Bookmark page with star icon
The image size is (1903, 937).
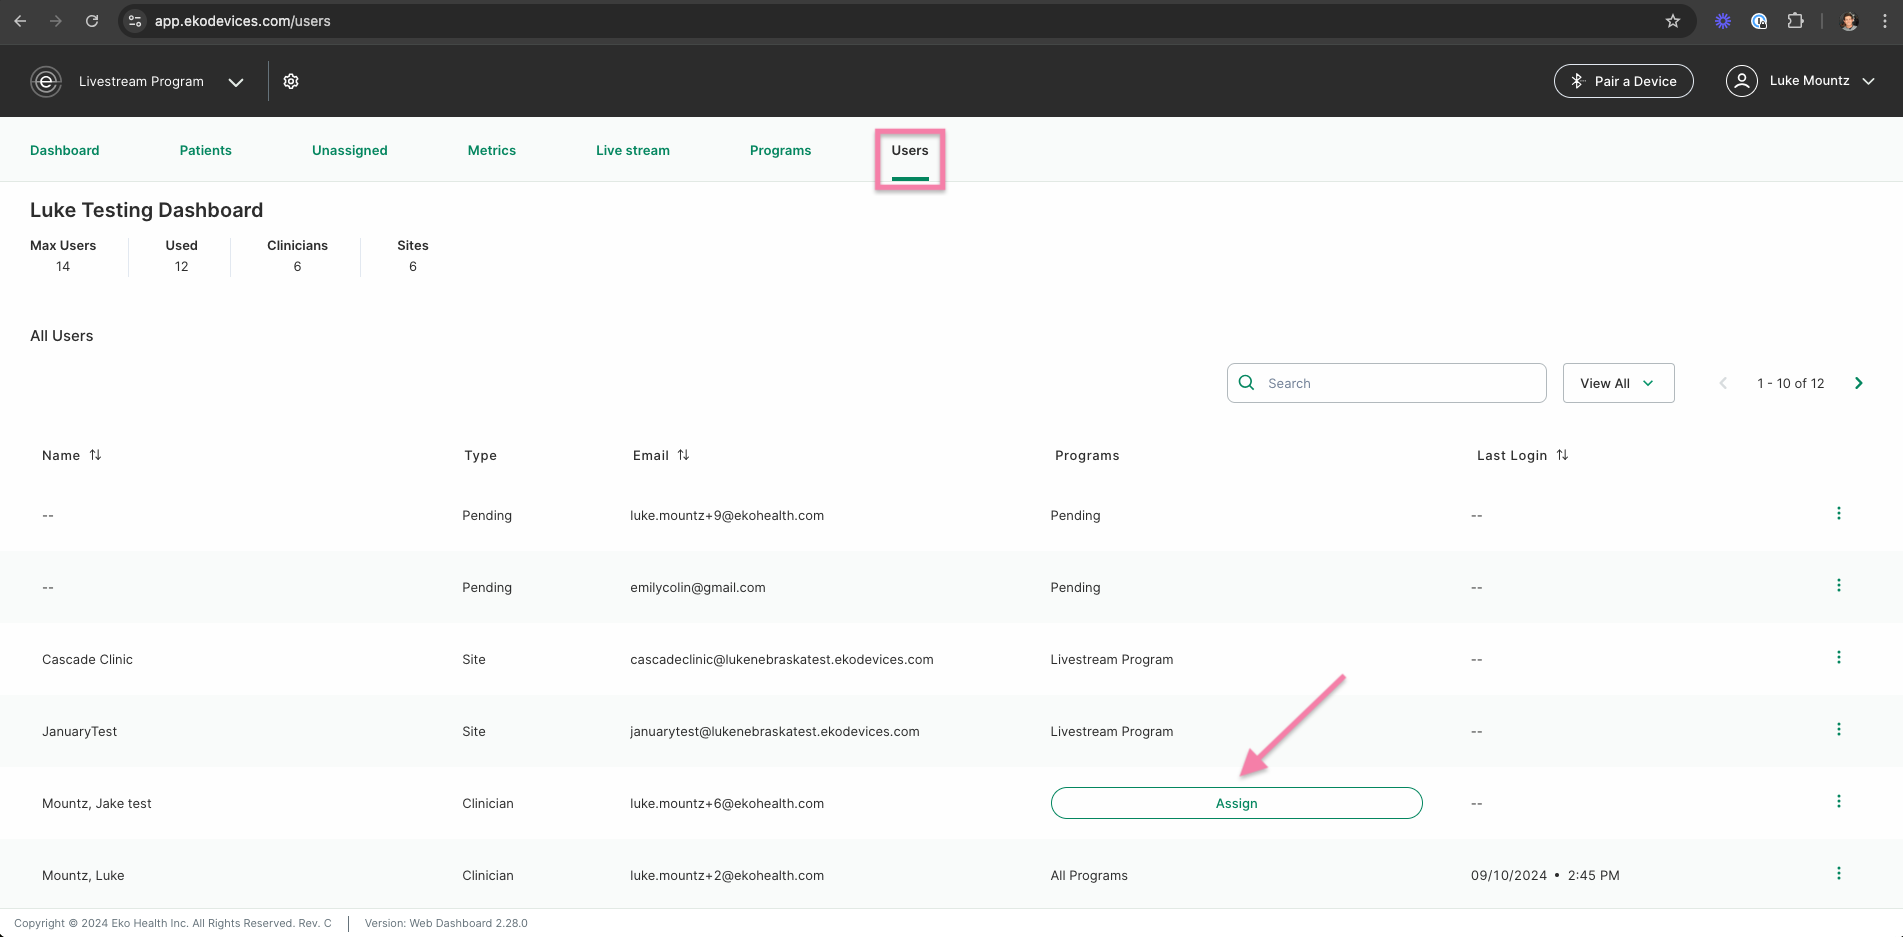click(1673, 20)
